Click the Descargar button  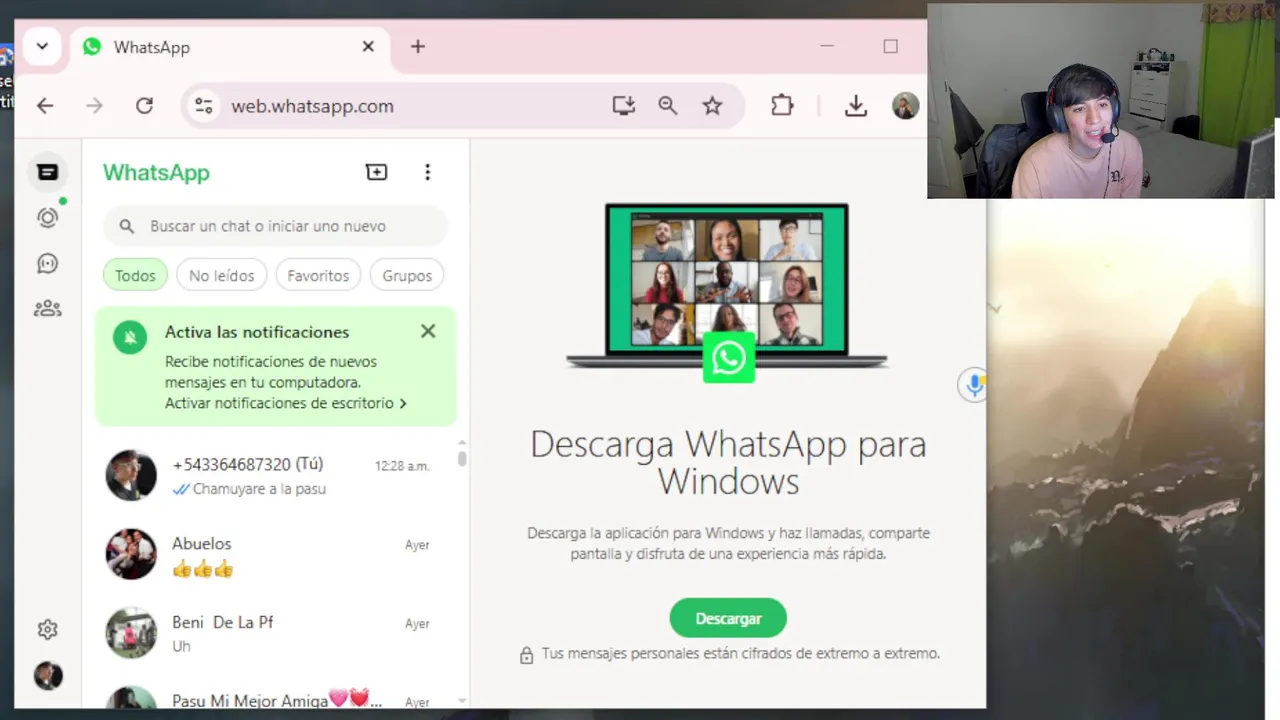point(728,618)
